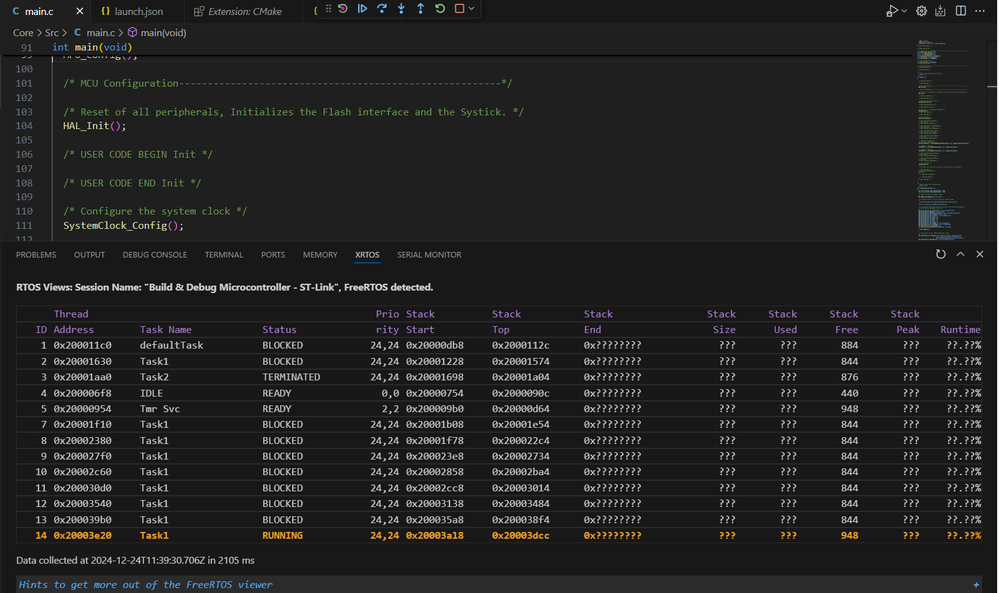Click the editor vertical scrollbar
Screen dimensions: 999x593
(991, 140)
